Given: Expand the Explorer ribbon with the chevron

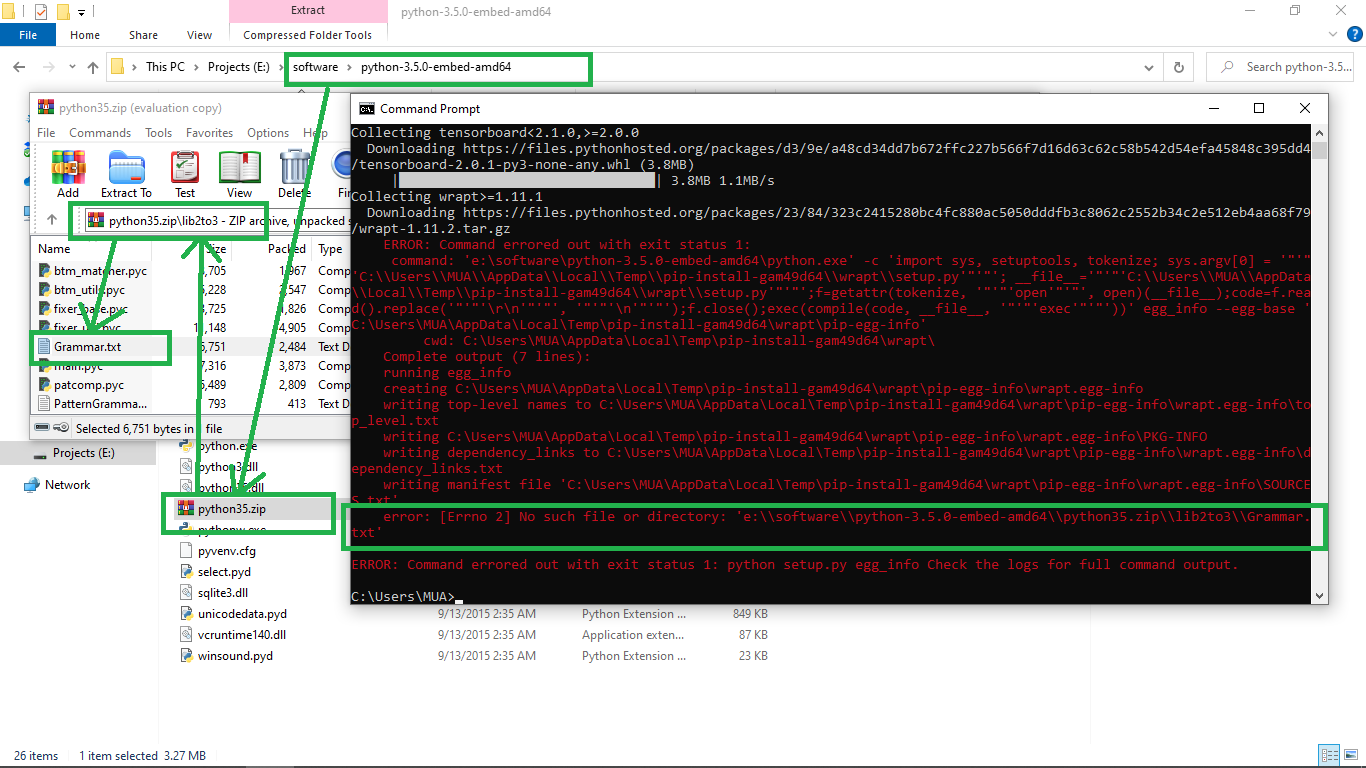Looking at the screenshot, I should point(1331,34).
